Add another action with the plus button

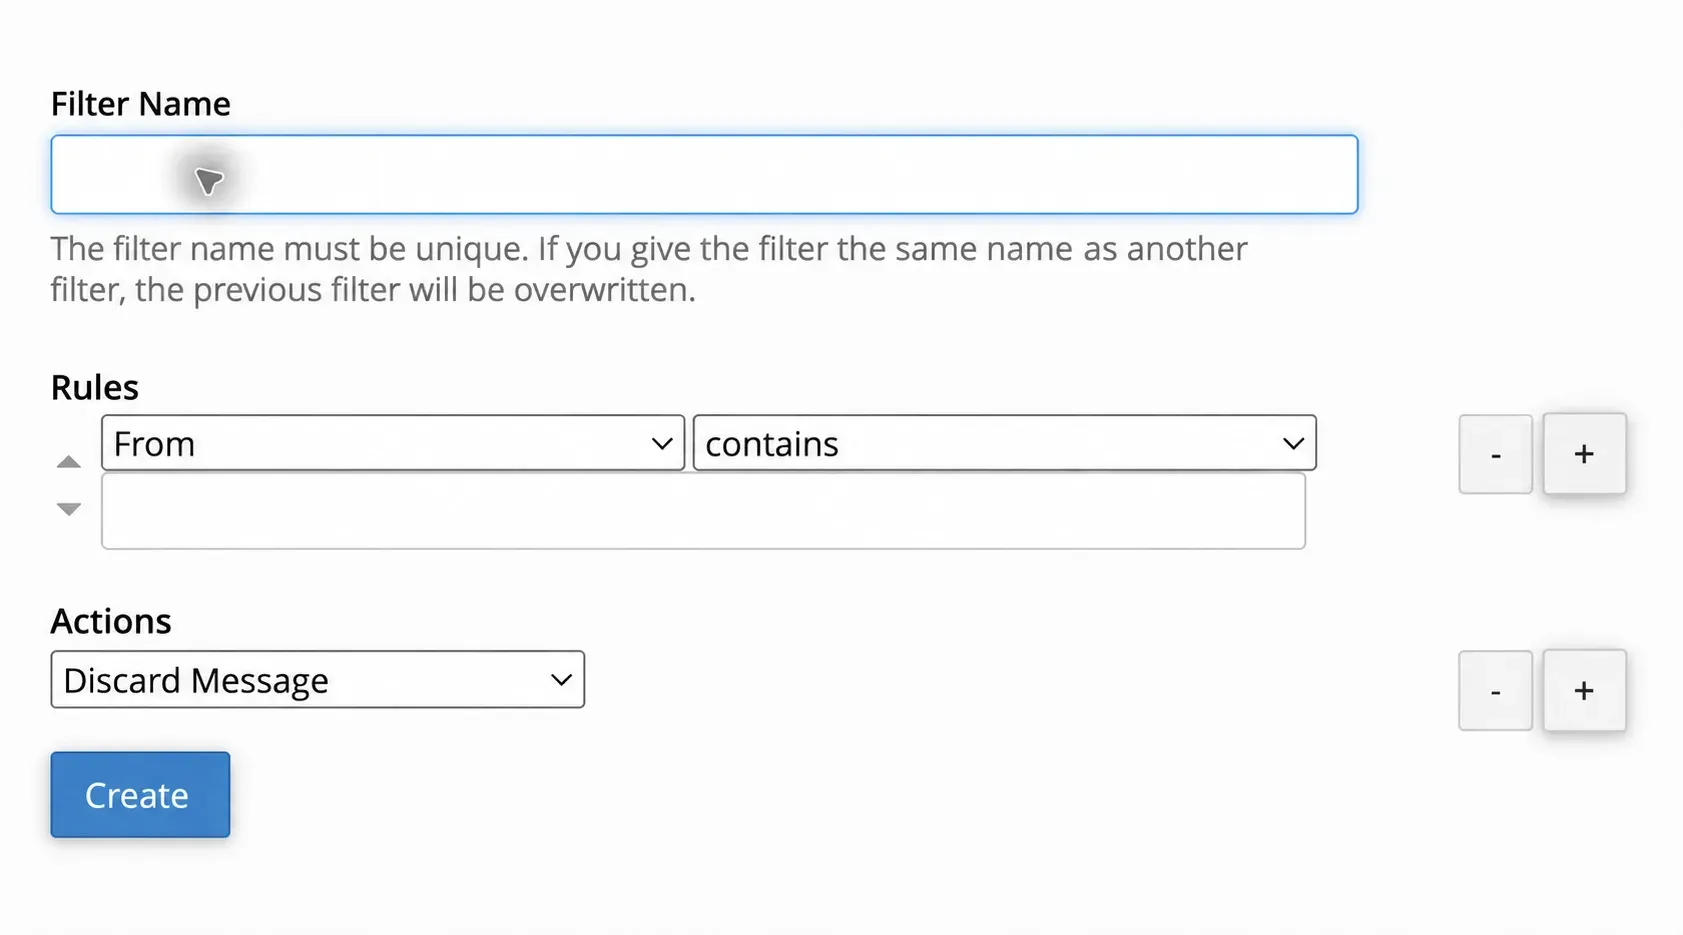[x=1584, y=691]
